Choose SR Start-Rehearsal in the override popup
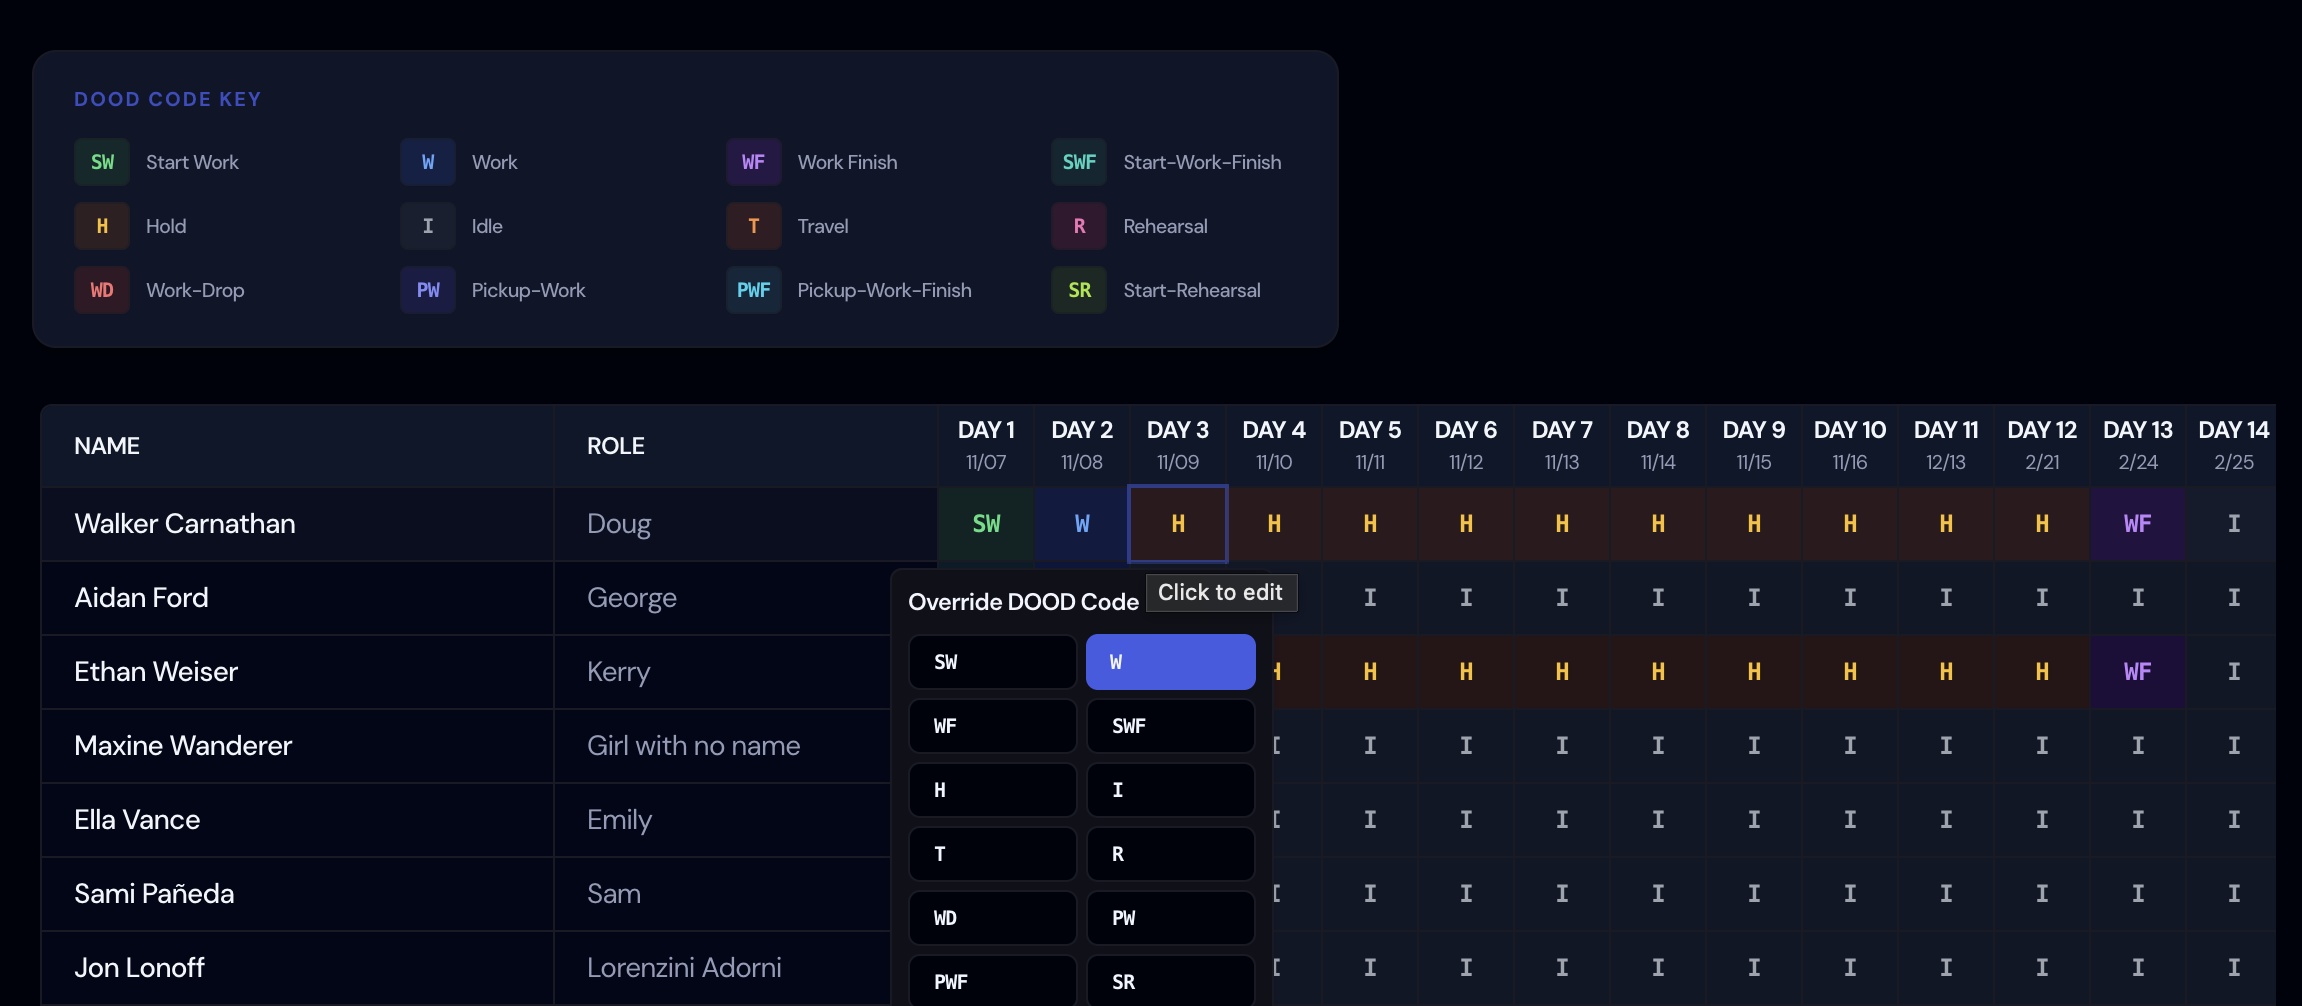Screen dimensions: 2302x1006 1170,981
